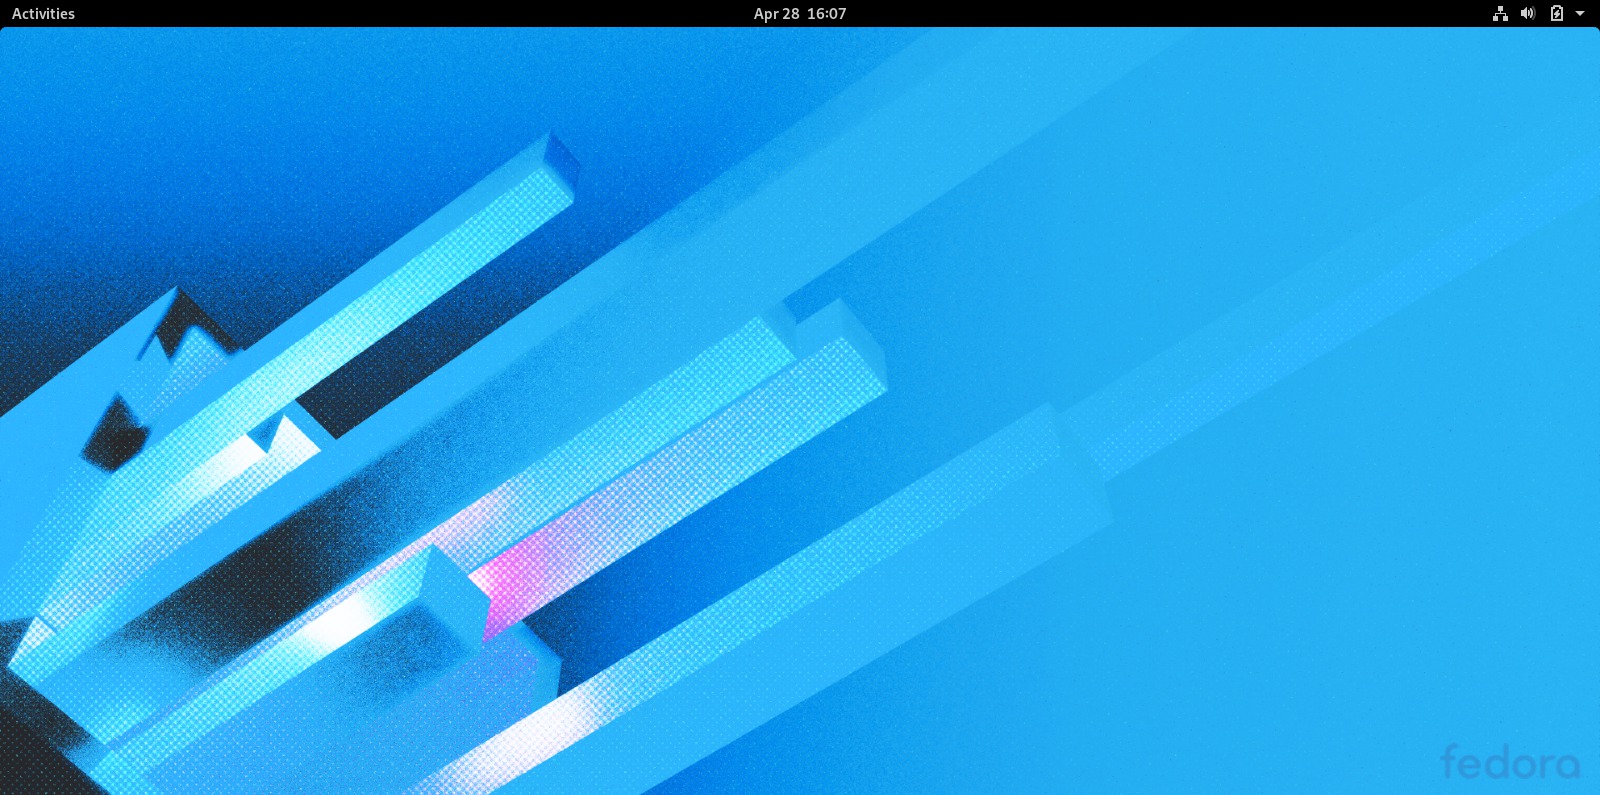Screen dimensions: 1600x795
Task: Open the clock calendar showing Apr 28 16:07
Action: pos(800,14)
